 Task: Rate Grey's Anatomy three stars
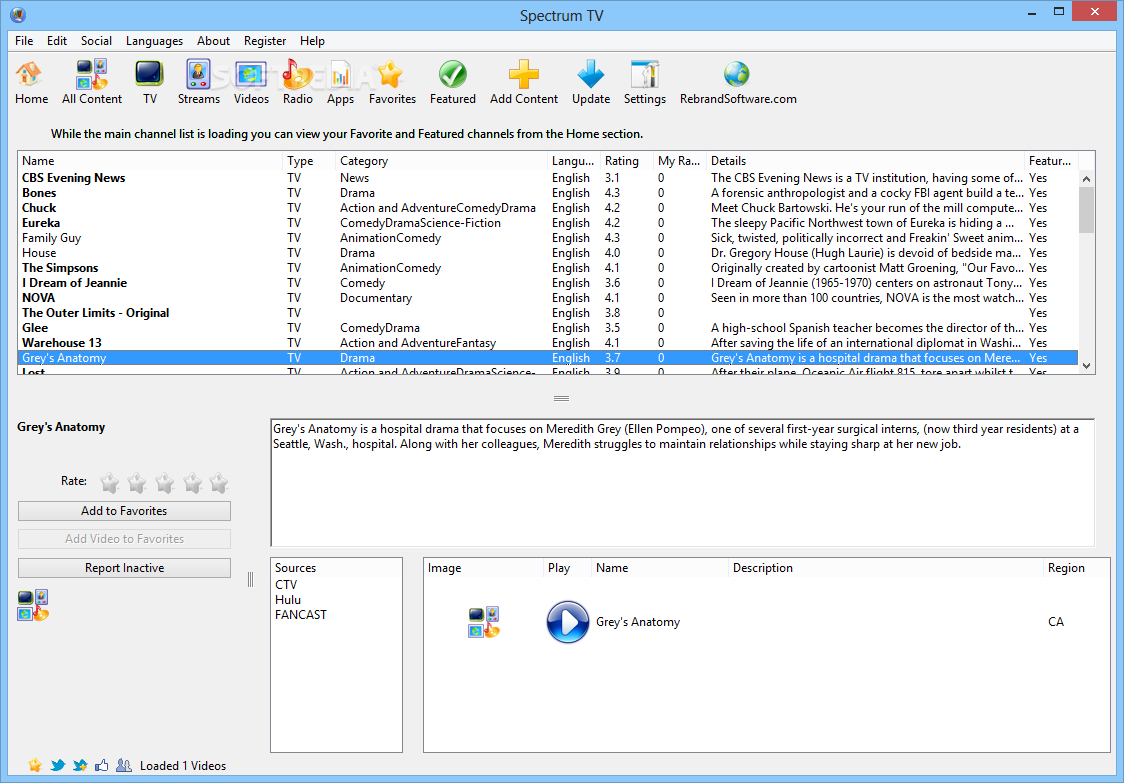pyautogui.click(x=165, y=483)
